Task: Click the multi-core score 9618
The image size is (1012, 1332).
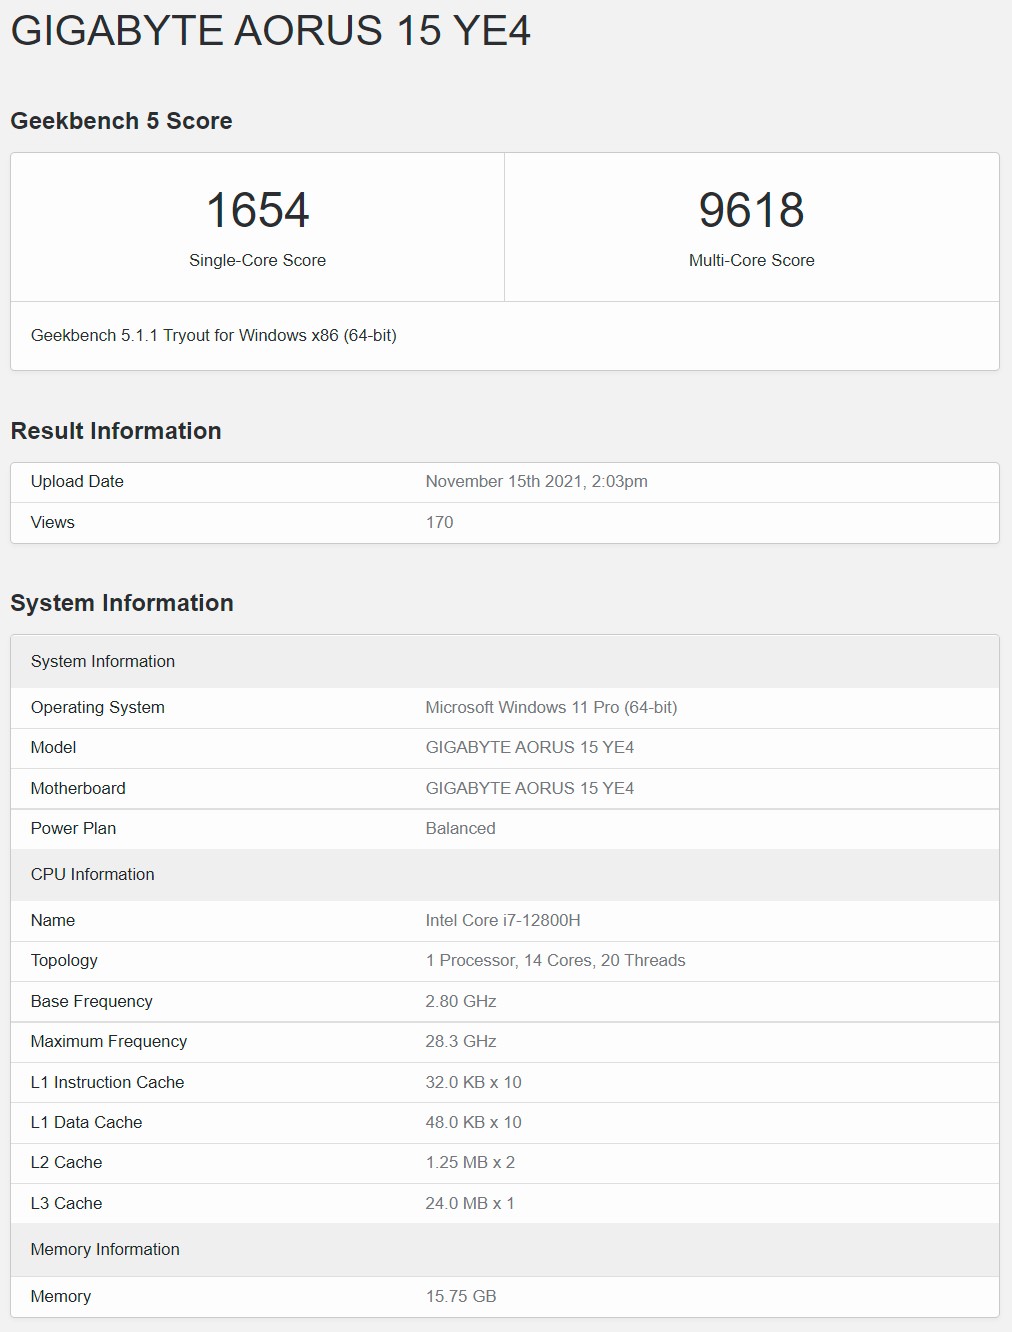Action: [752, 210]
